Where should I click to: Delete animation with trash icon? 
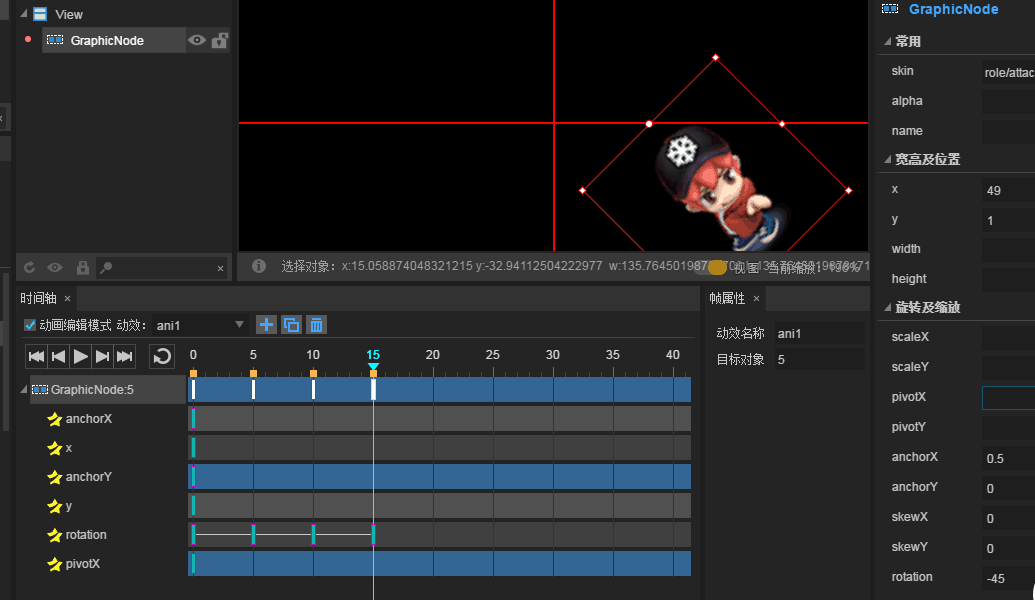click(x=317, y=325)
